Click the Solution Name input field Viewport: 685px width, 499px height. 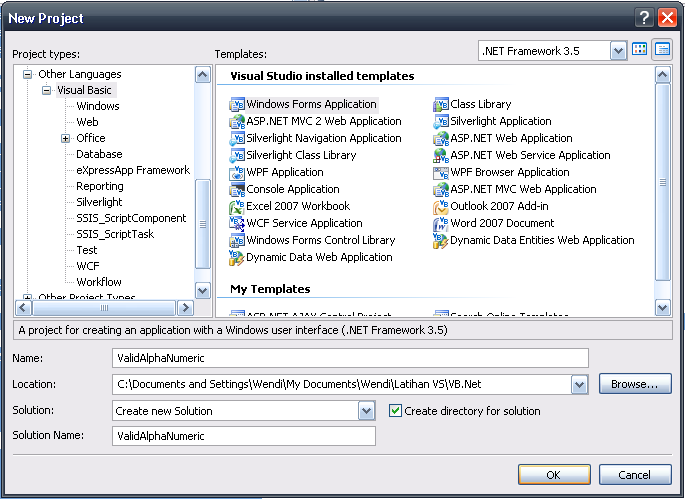coord(244,436)
